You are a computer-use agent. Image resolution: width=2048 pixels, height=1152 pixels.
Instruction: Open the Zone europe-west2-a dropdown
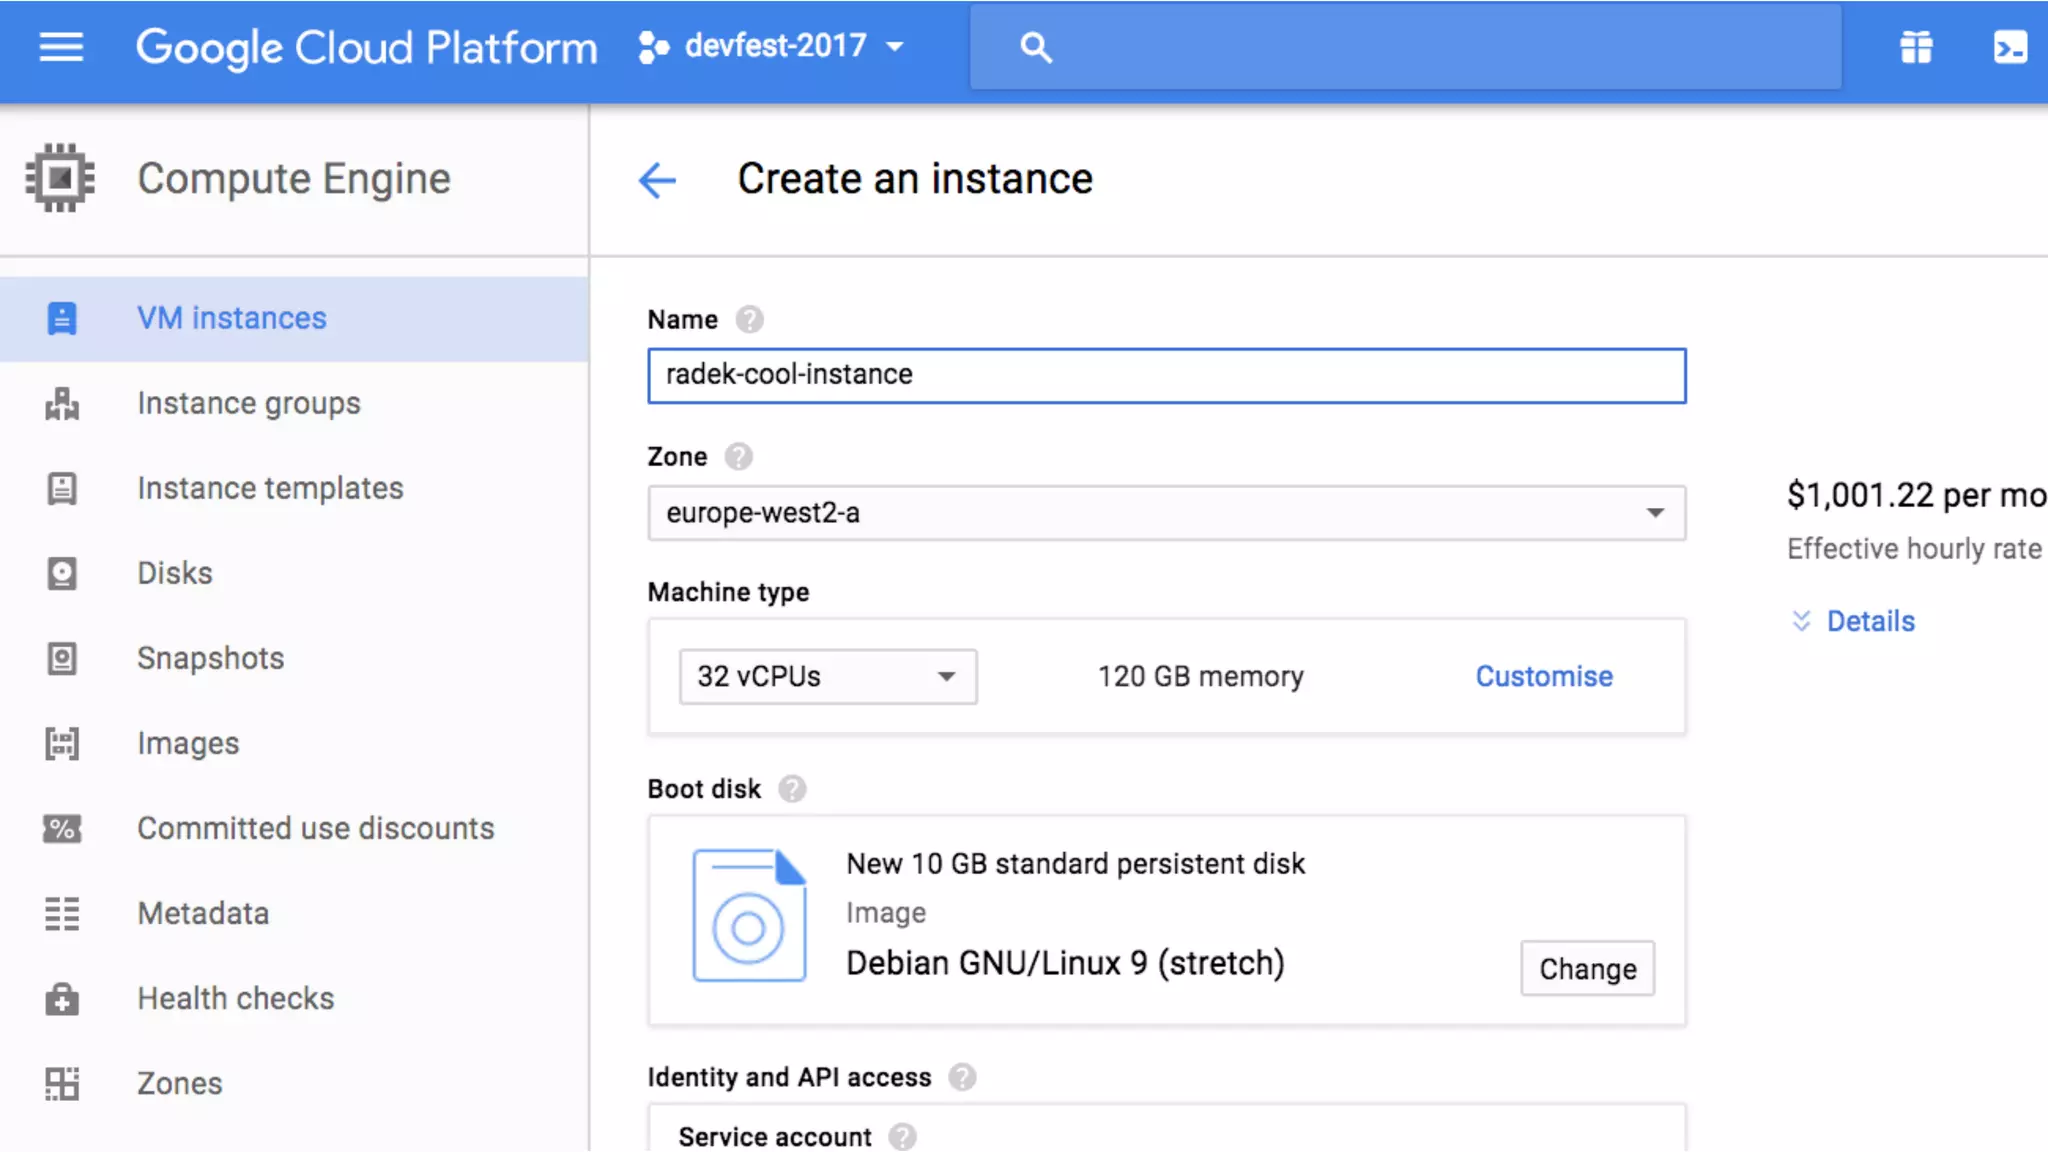1166,513
